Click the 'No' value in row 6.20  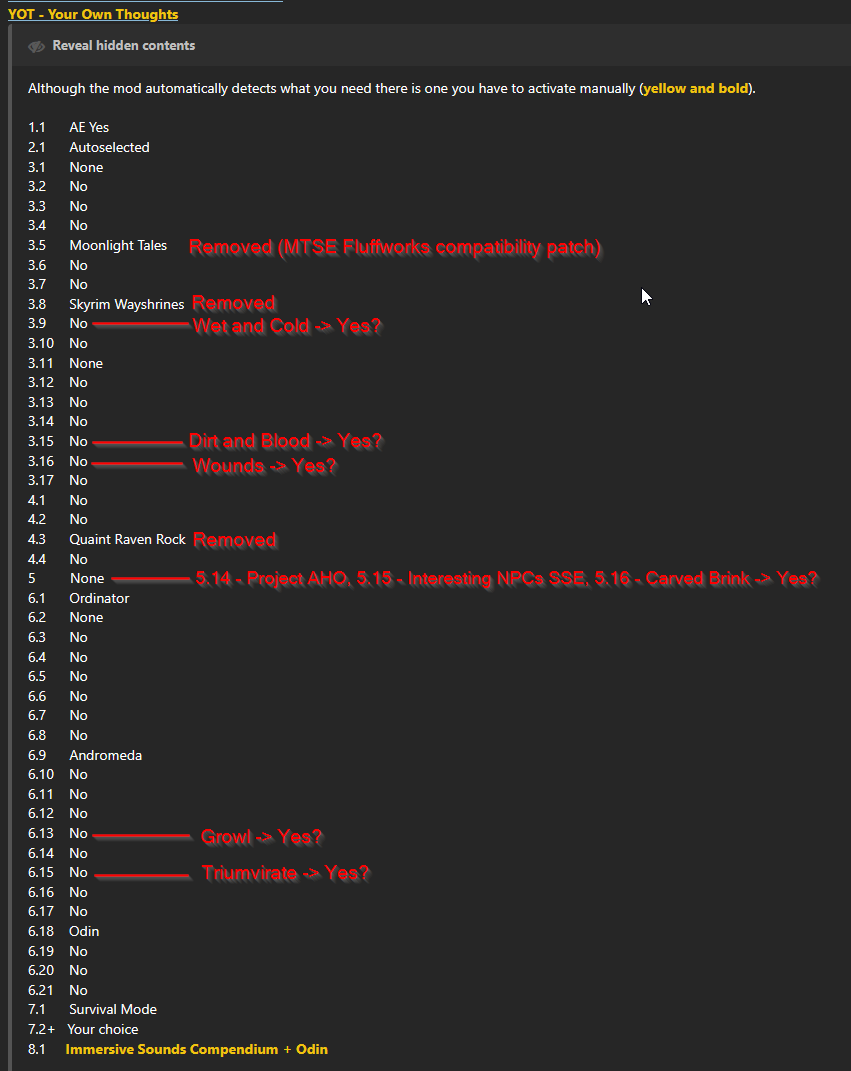[x=79, y=970]
